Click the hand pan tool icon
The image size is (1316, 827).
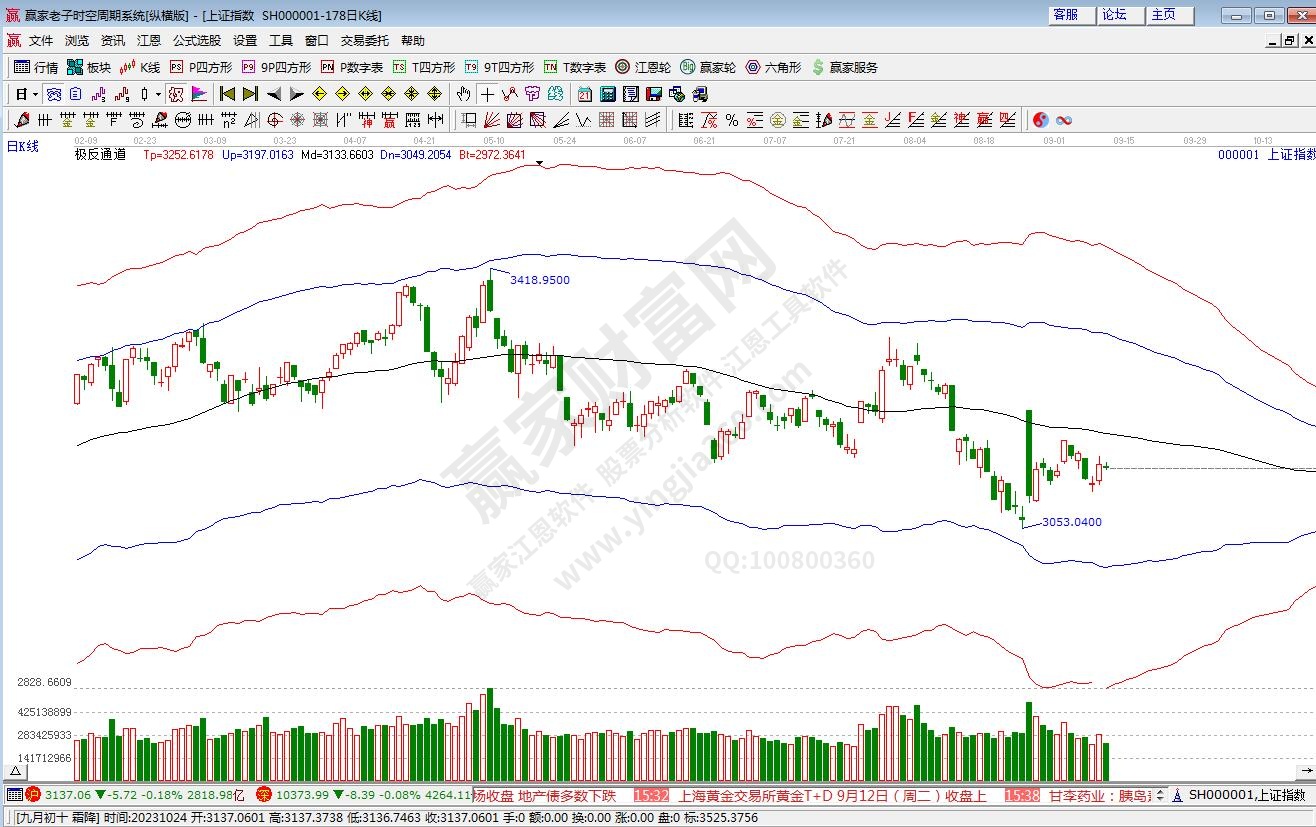click(x=463, y=94)
